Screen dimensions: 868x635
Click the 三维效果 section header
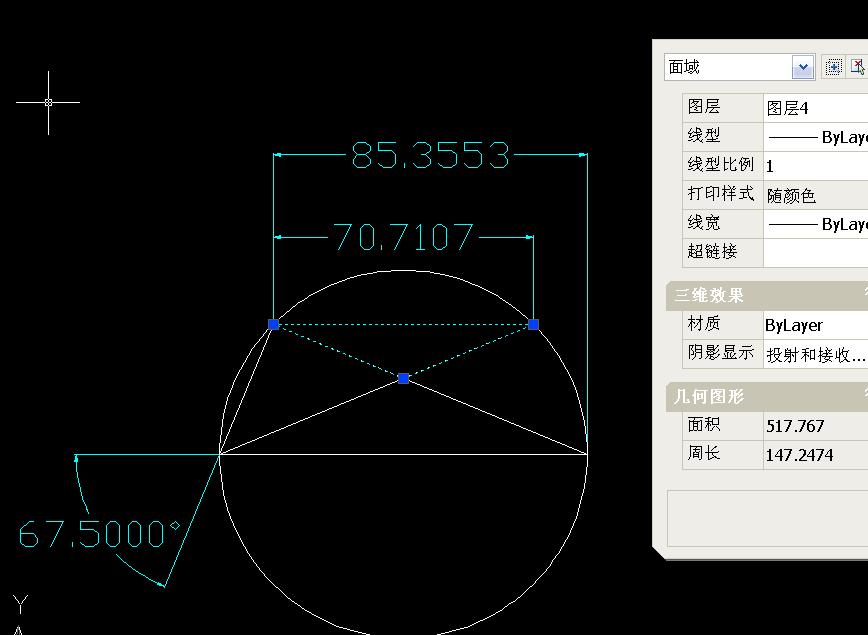pyautogui.click(x=767, y=295)
